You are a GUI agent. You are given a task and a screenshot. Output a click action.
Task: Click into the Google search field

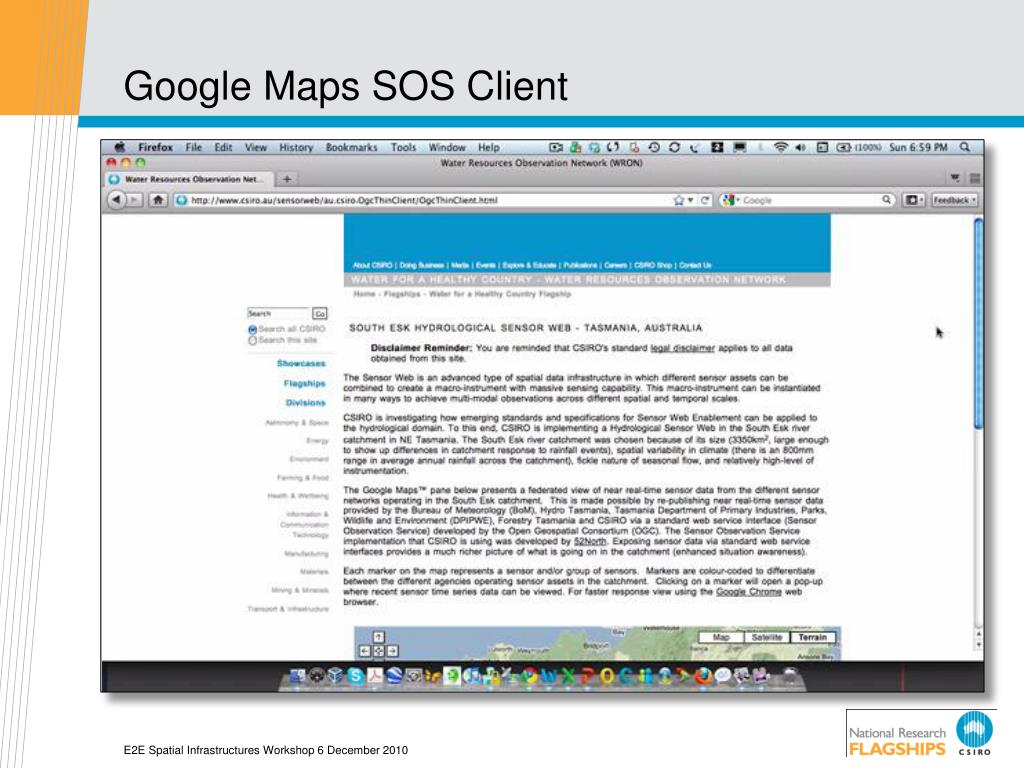click(810, 200)
